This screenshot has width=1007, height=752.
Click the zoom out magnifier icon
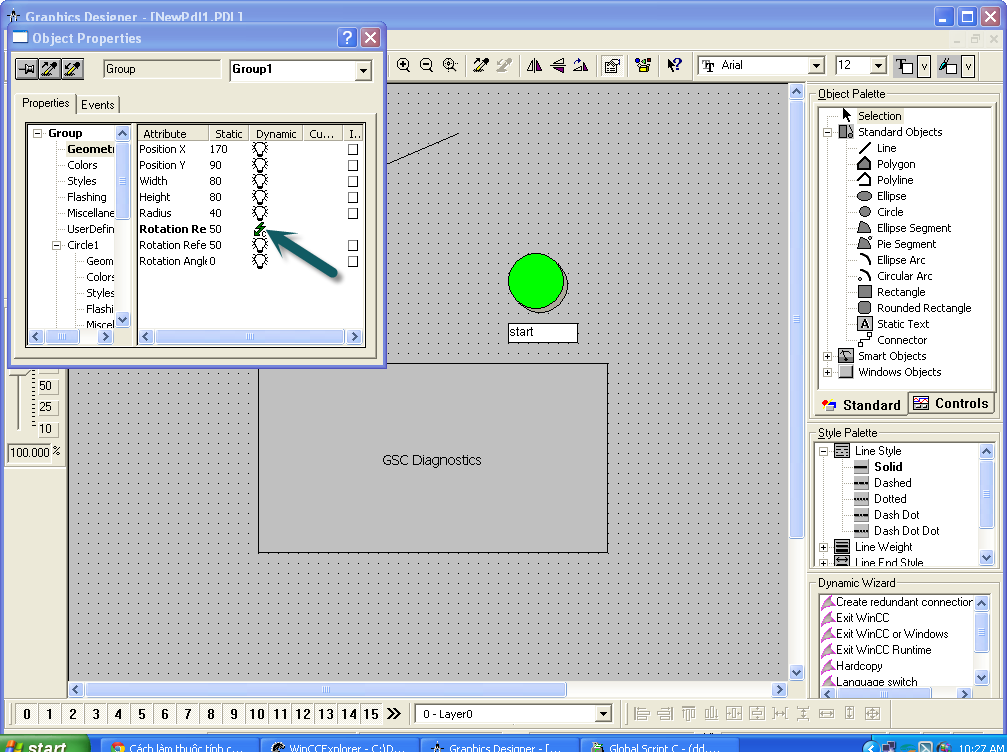pyautogui.click(x=427, y=65)
